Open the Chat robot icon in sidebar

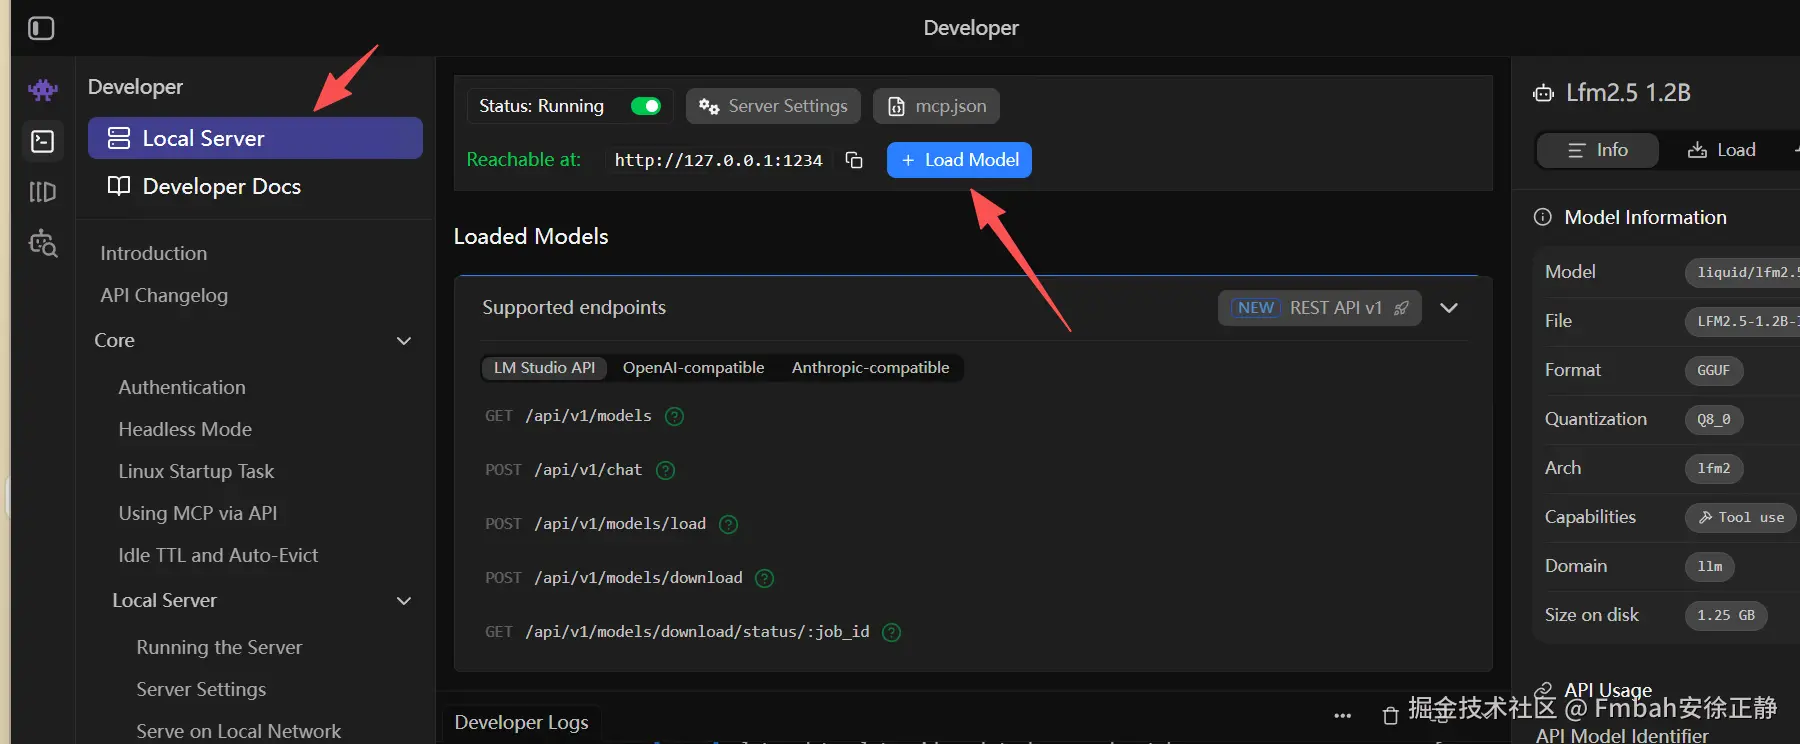point(43,90)
